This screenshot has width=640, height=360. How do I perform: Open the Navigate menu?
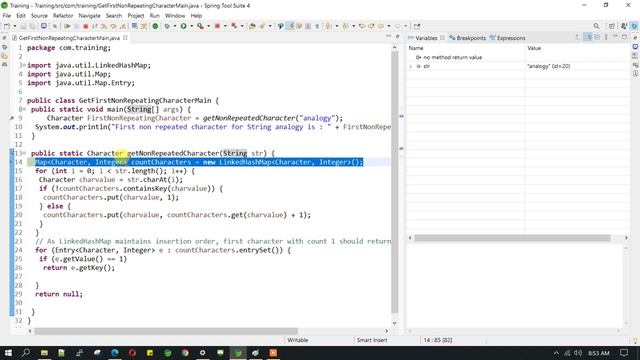click(89, 16)
